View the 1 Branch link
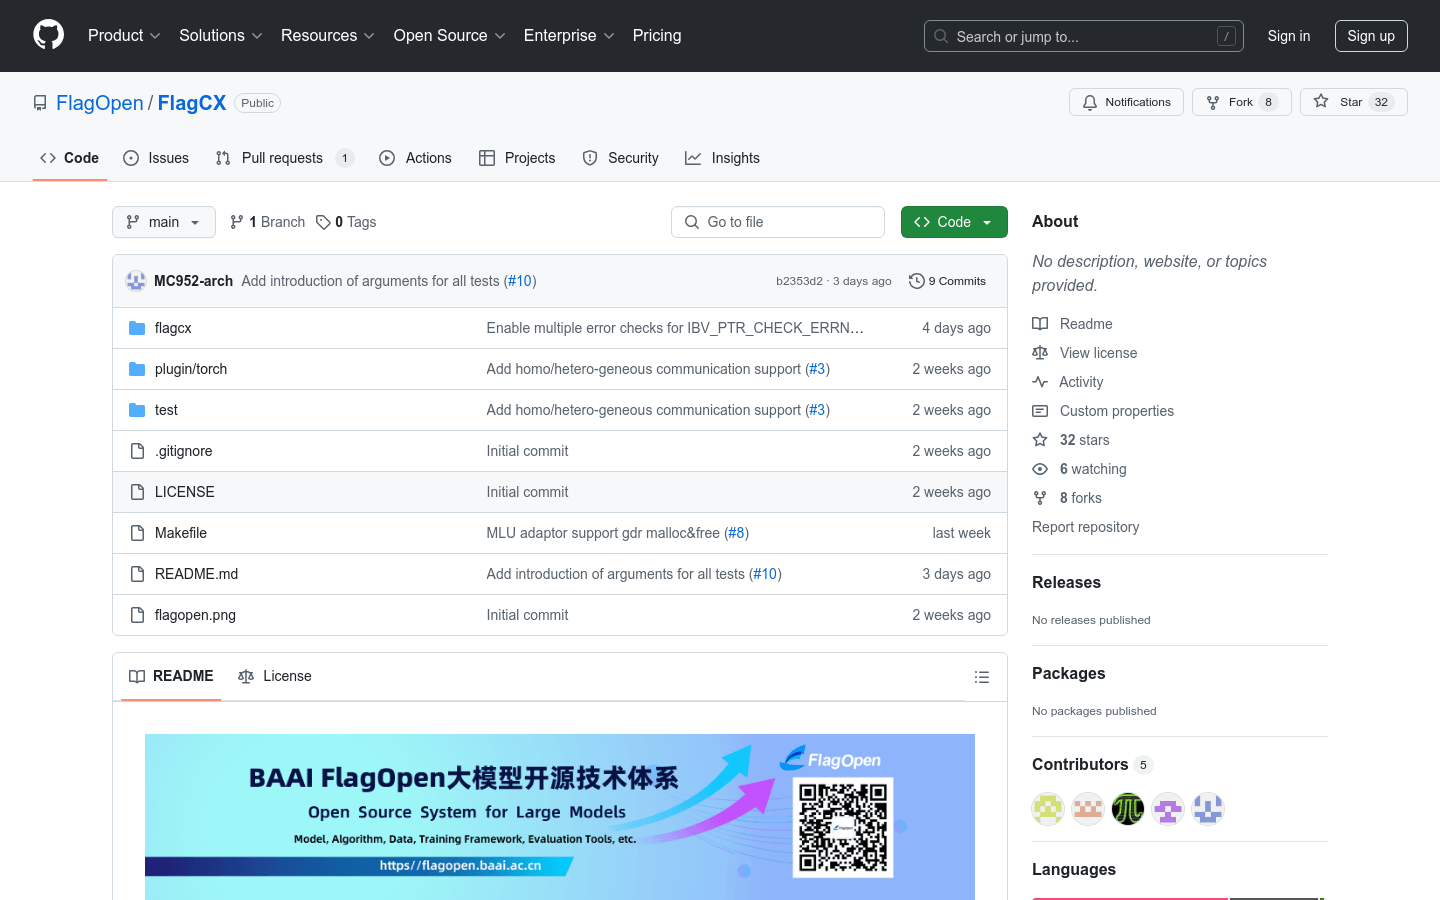This screenshot has height=900, width=1440. pyautogui.click(x=267, y=222)
